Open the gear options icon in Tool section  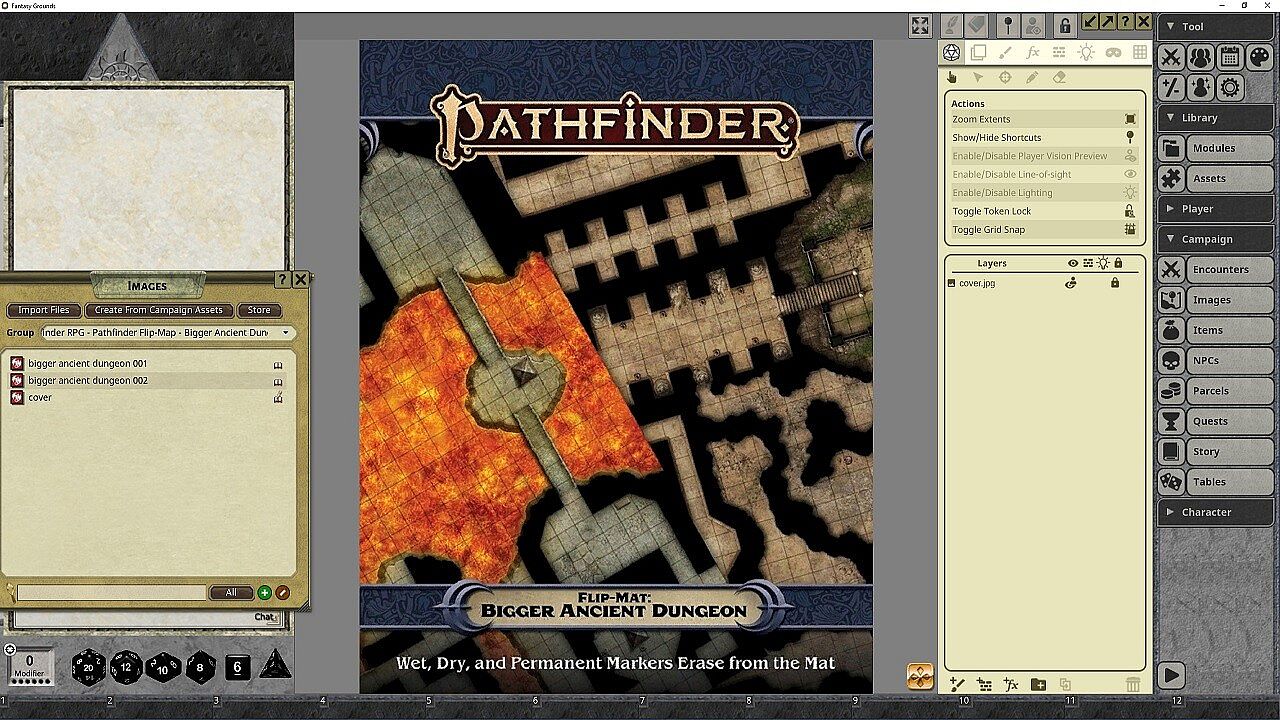[1230, 87]
